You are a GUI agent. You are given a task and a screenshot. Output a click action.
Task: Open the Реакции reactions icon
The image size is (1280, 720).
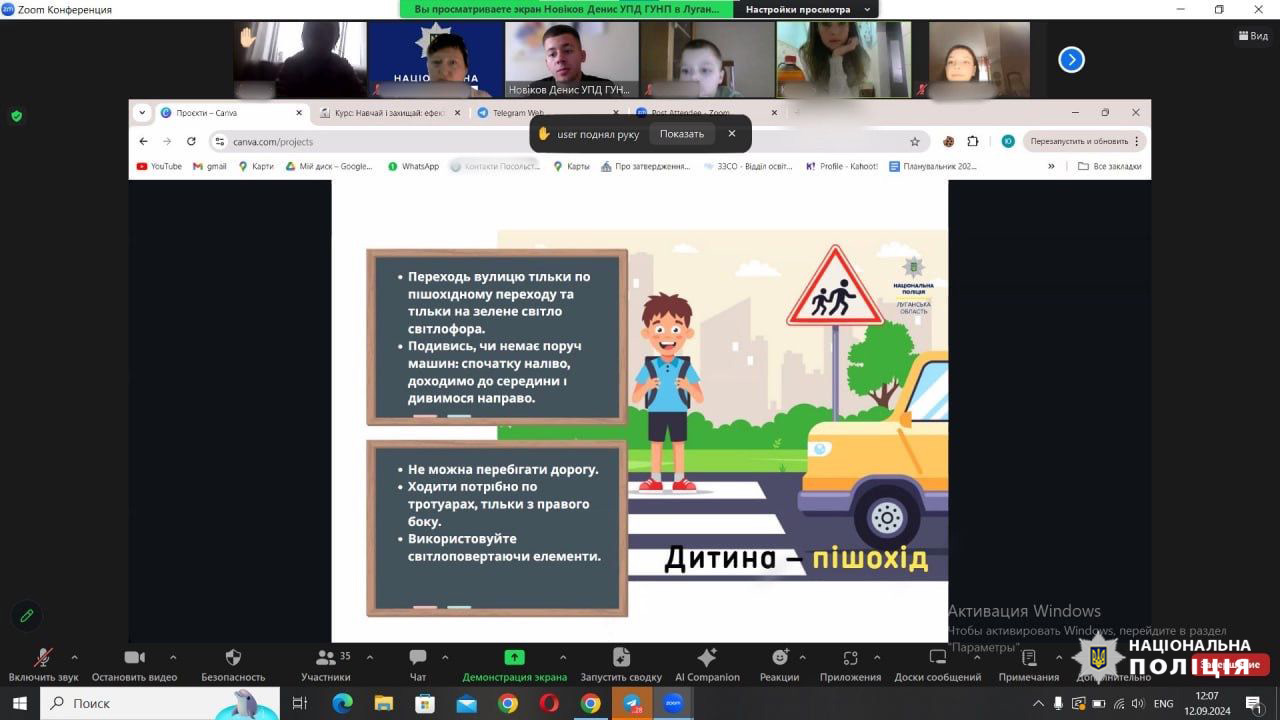point(779,658)
